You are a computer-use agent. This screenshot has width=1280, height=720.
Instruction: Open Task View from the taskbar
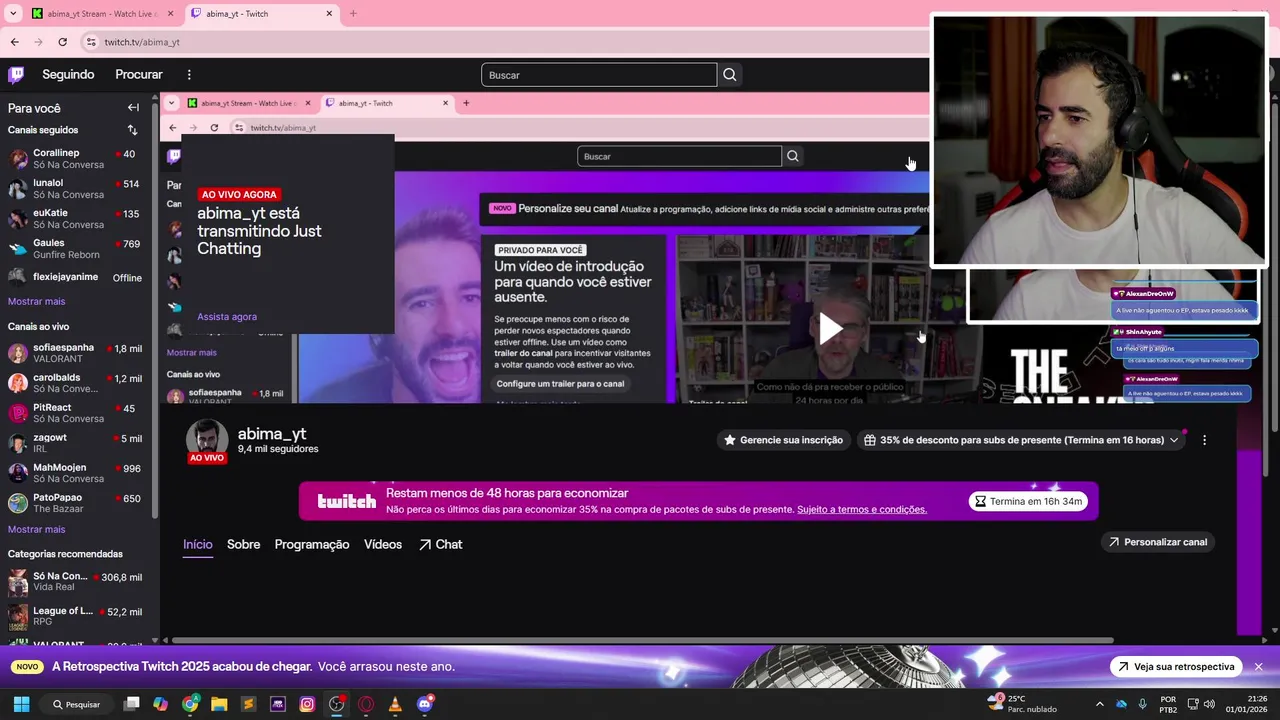click(131, 704)
